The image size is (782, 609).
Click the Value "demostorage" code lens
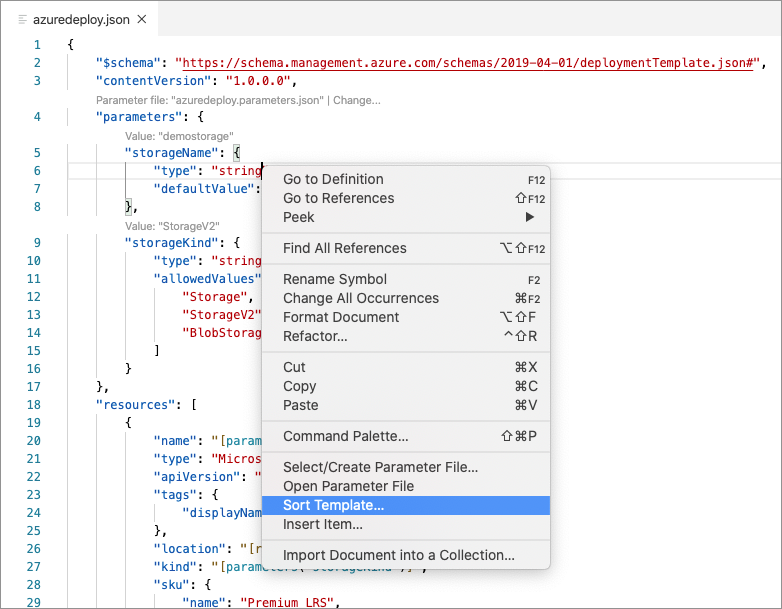coord(179,136)
